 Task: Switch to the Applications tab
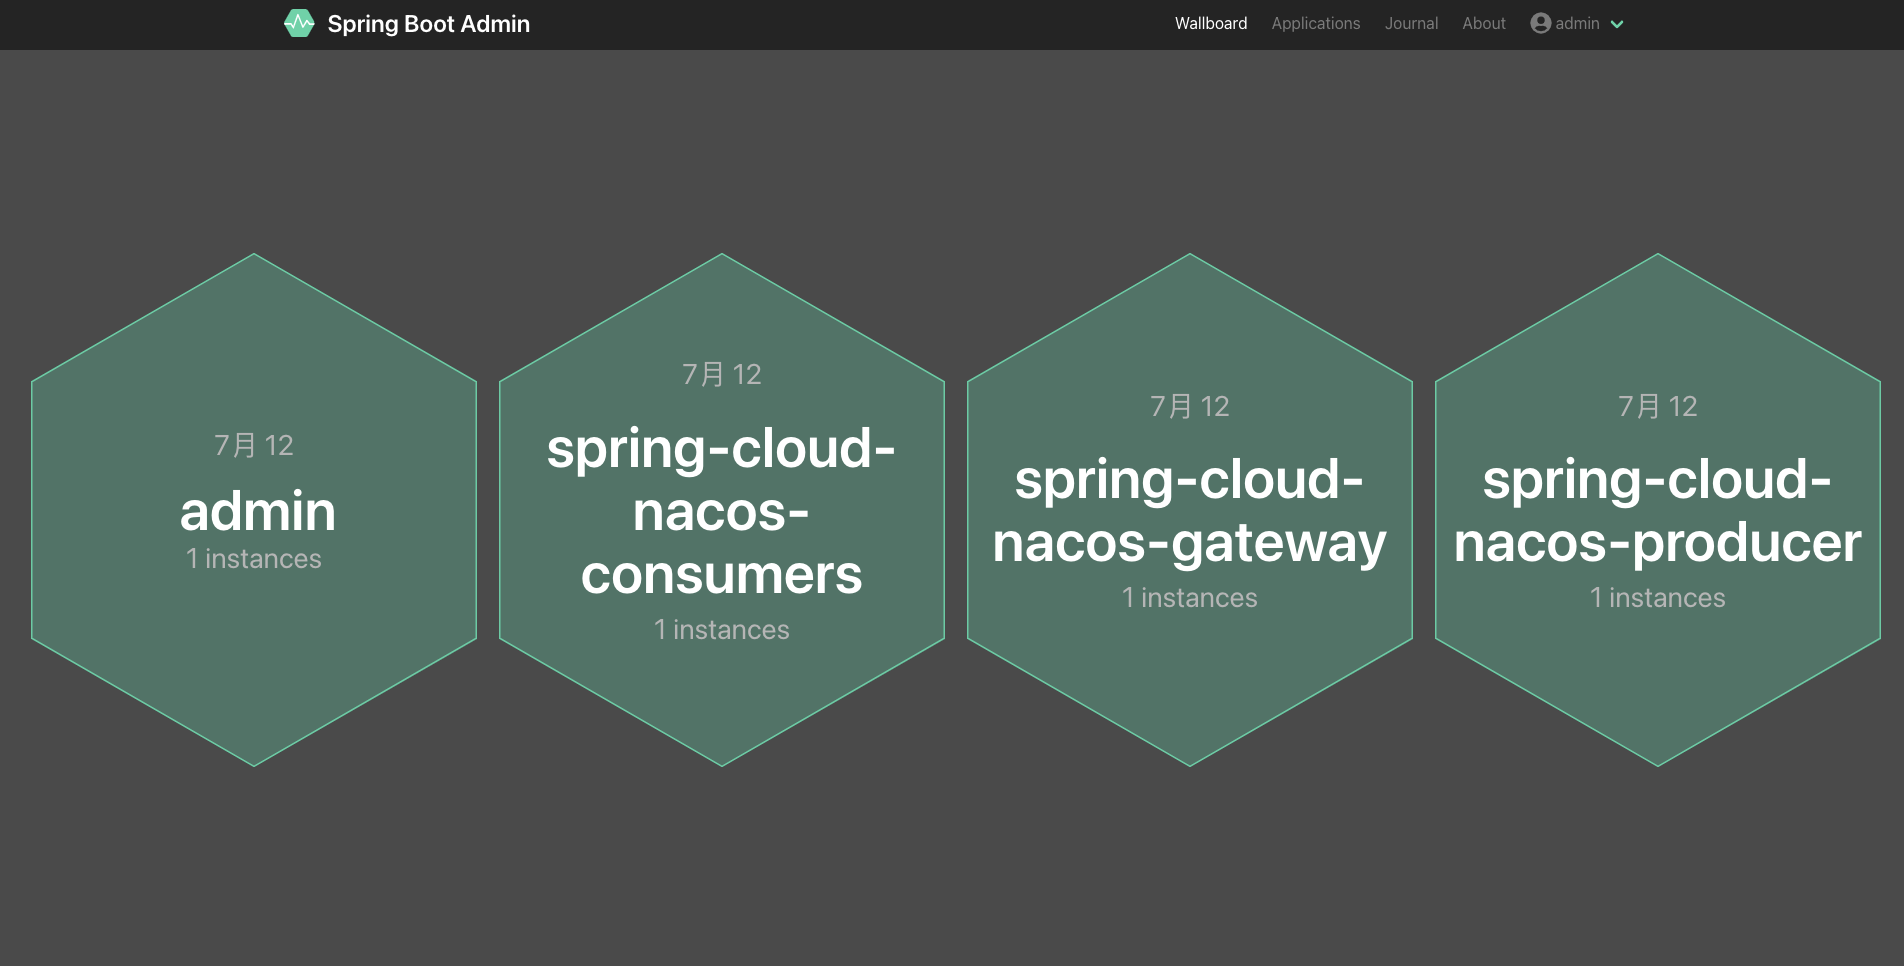tap(1315, 23)
